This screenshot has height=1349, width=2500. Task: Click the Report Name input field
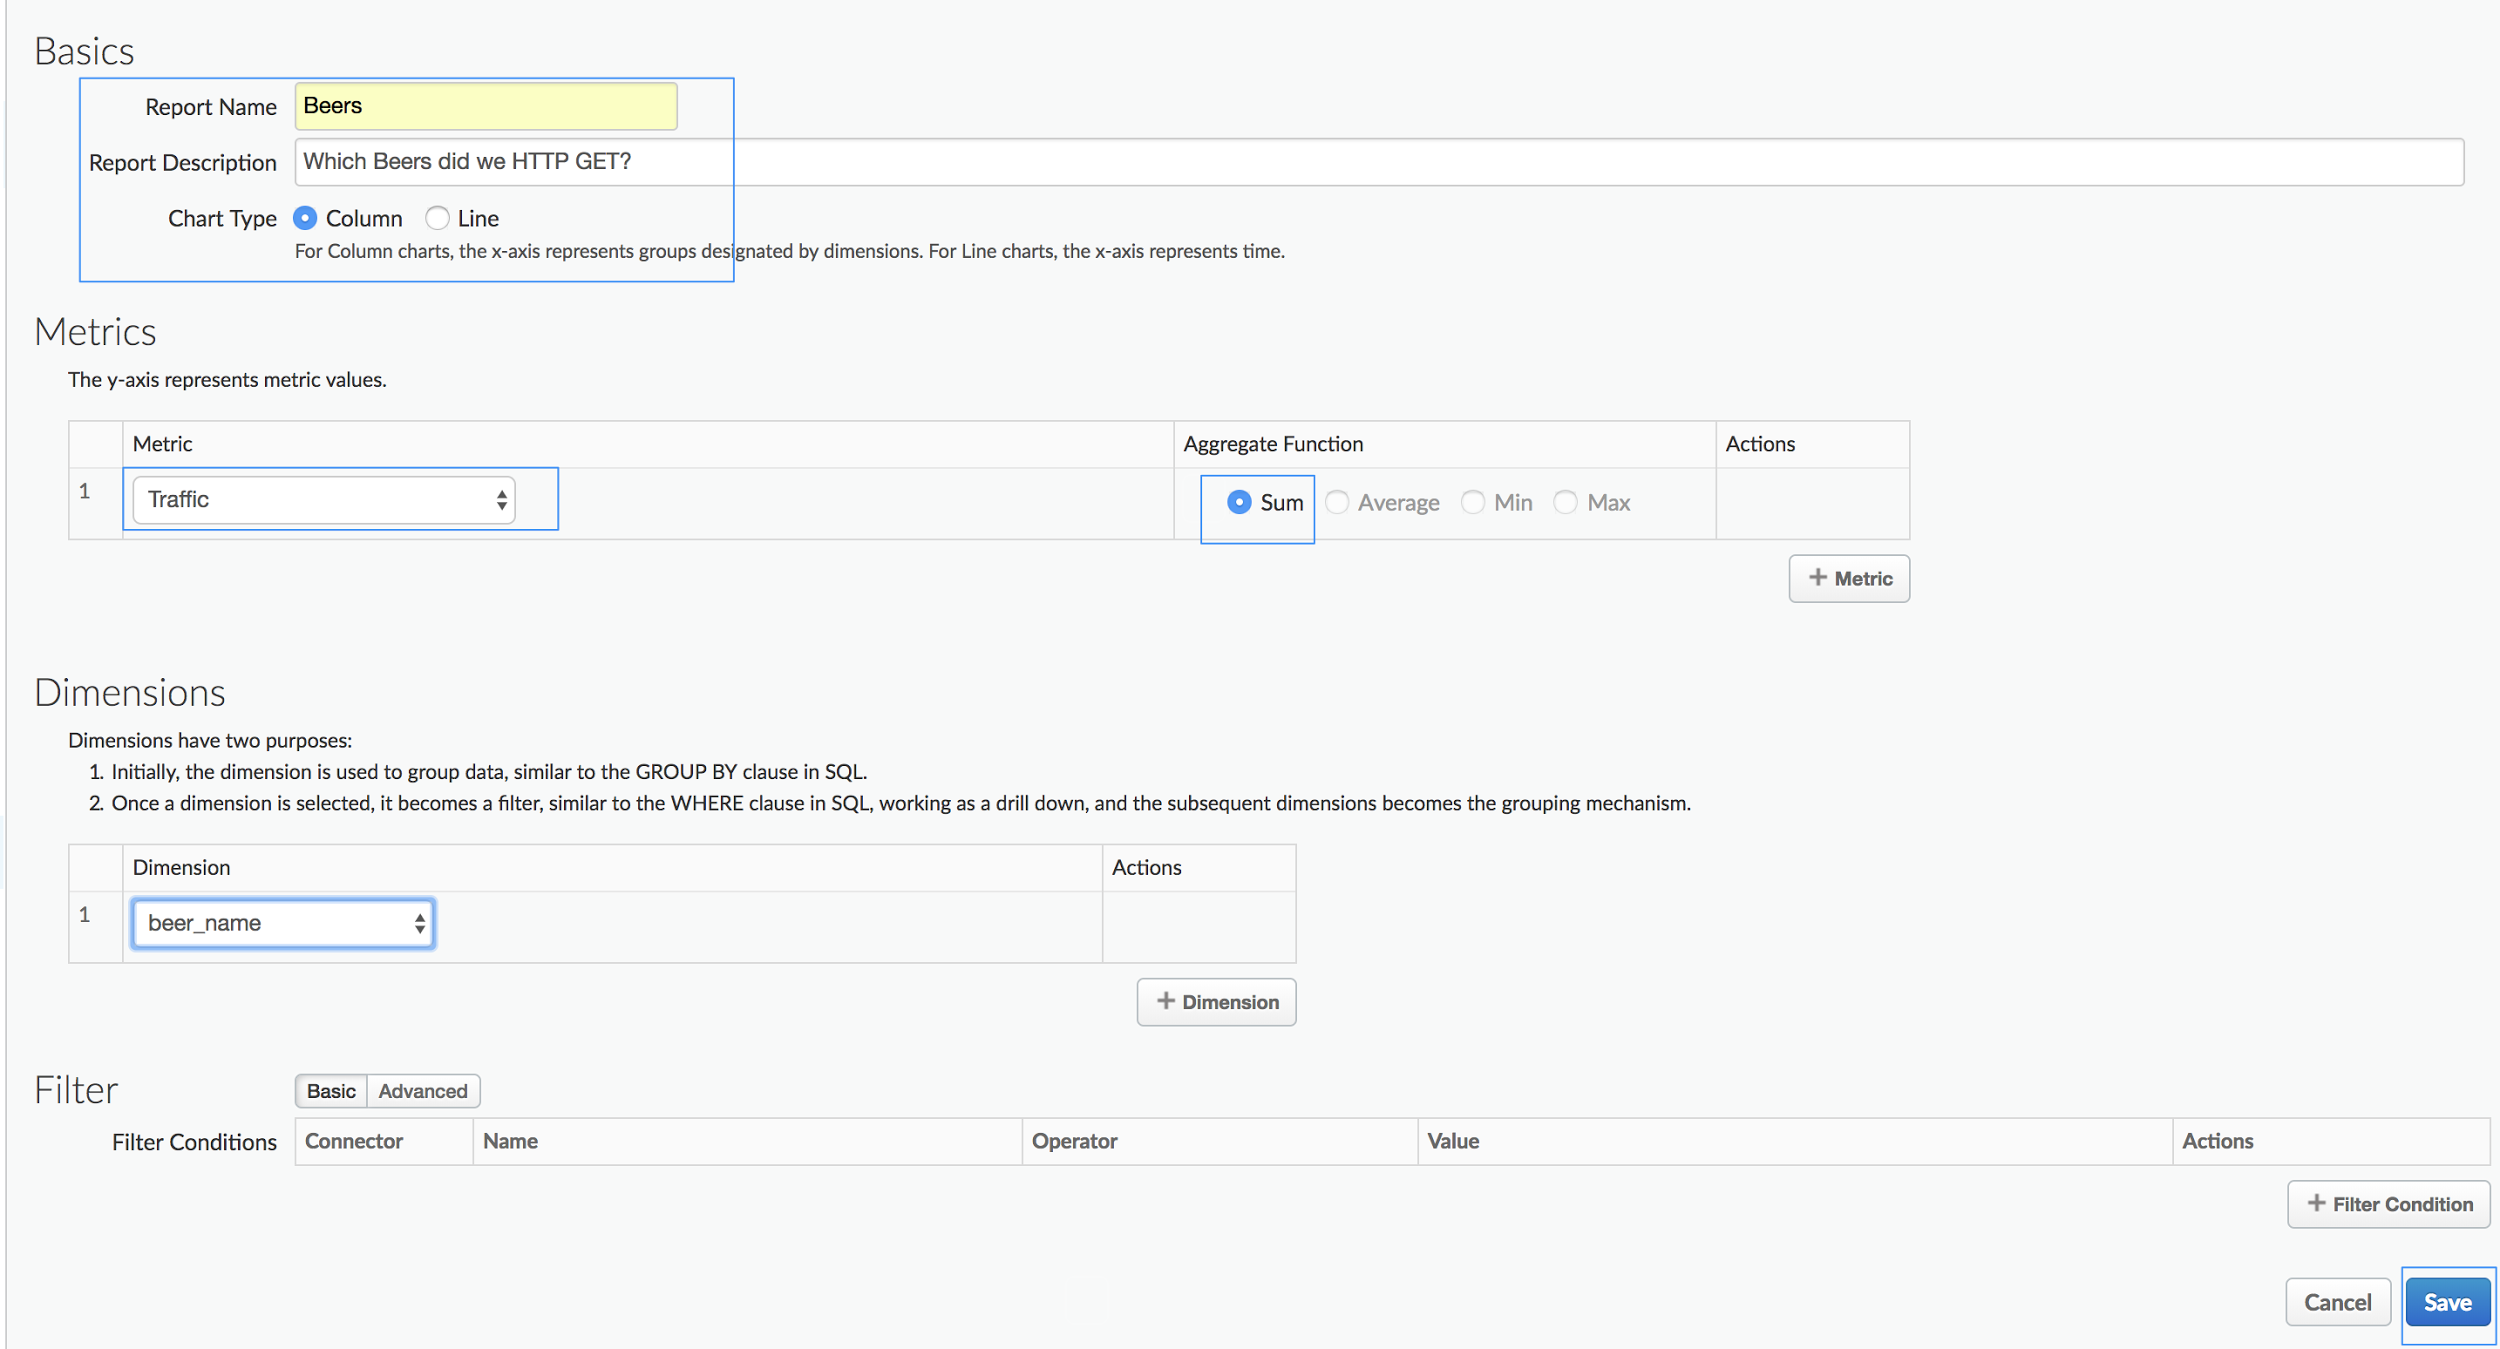coord(485,106)
